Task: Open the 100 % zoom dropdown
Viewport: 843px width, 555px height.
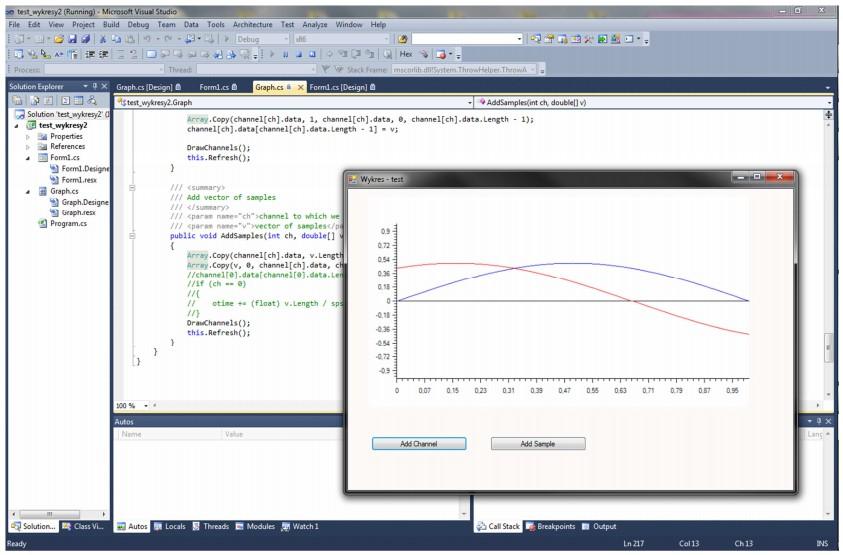Action: tap(146, 406)
